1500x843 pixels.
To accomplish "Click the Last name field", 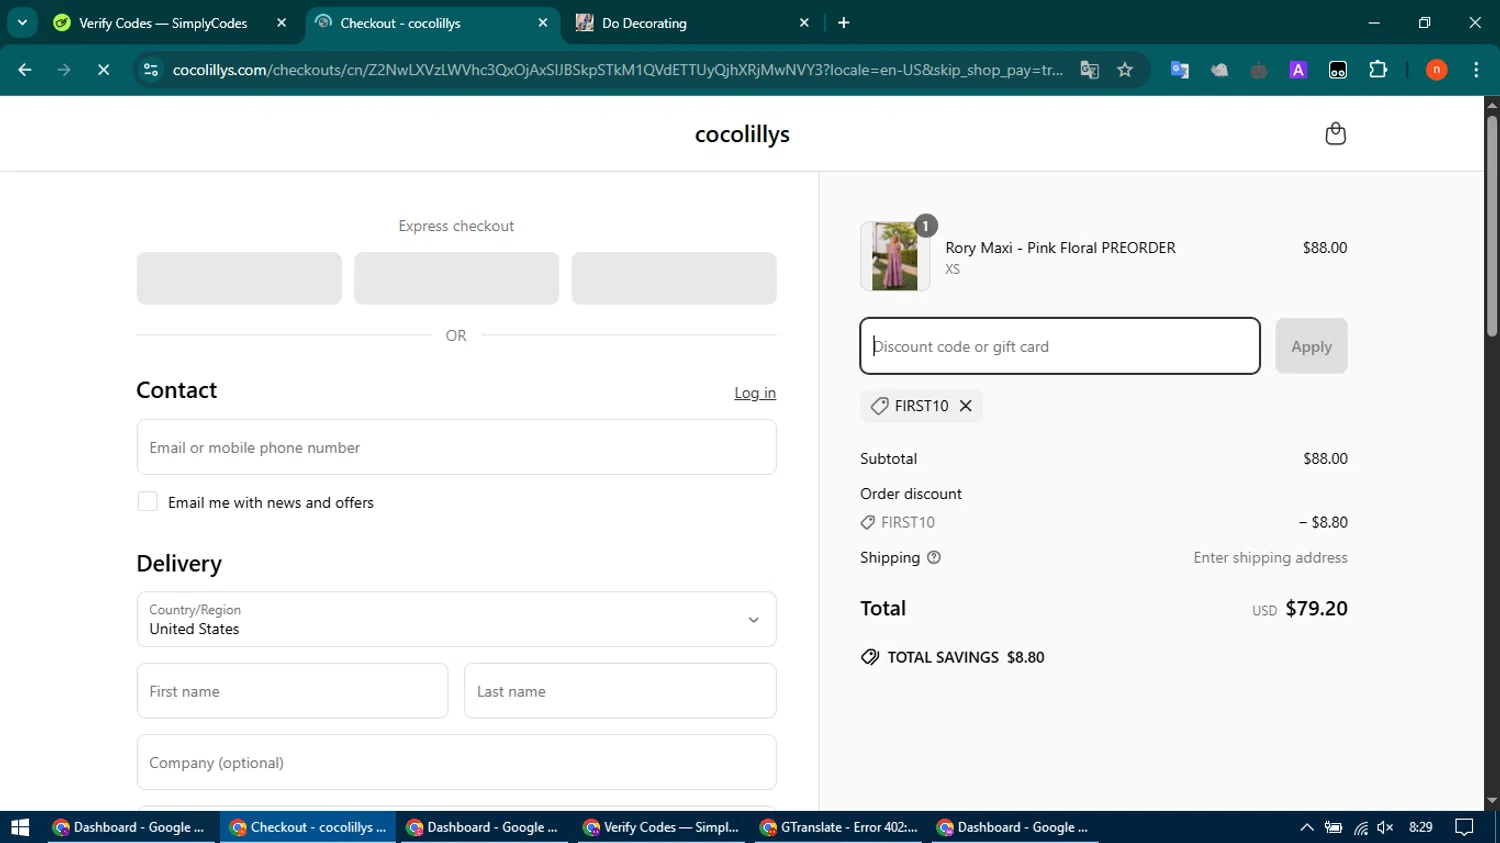I will [x=620, y=691].
